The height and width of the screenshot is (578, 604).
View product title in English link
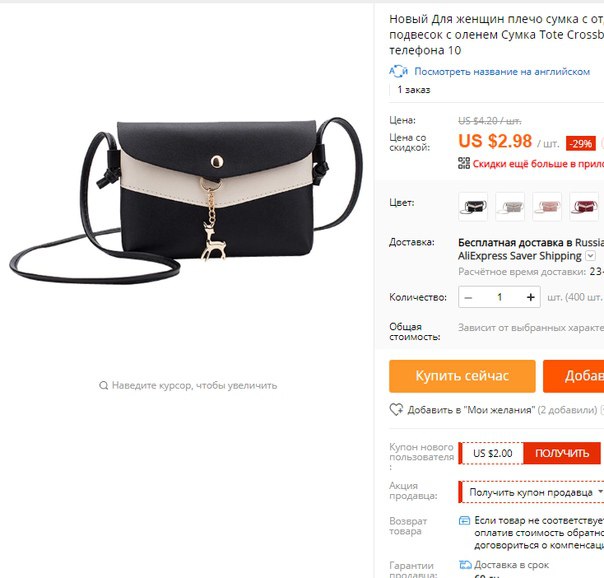point(502,72)
